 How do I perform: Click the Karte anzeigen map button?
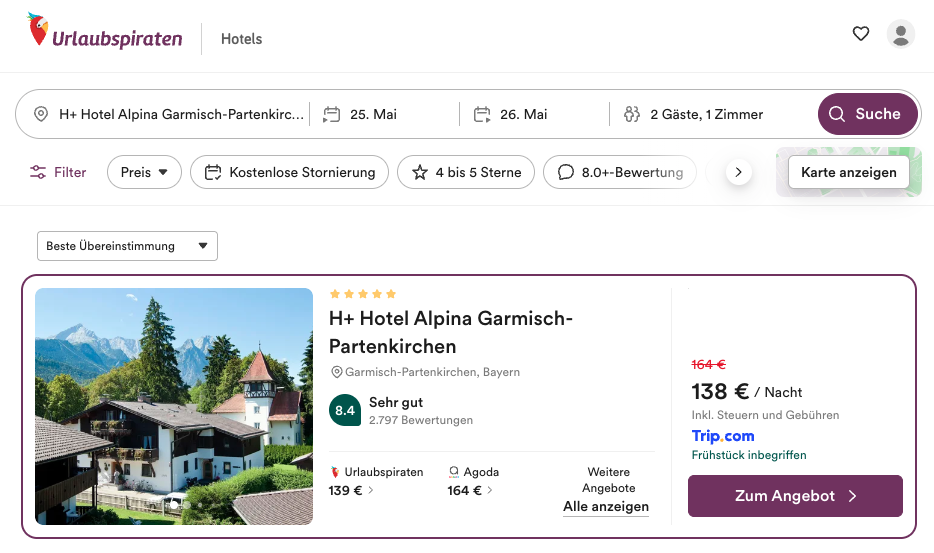tap(848, 172)
